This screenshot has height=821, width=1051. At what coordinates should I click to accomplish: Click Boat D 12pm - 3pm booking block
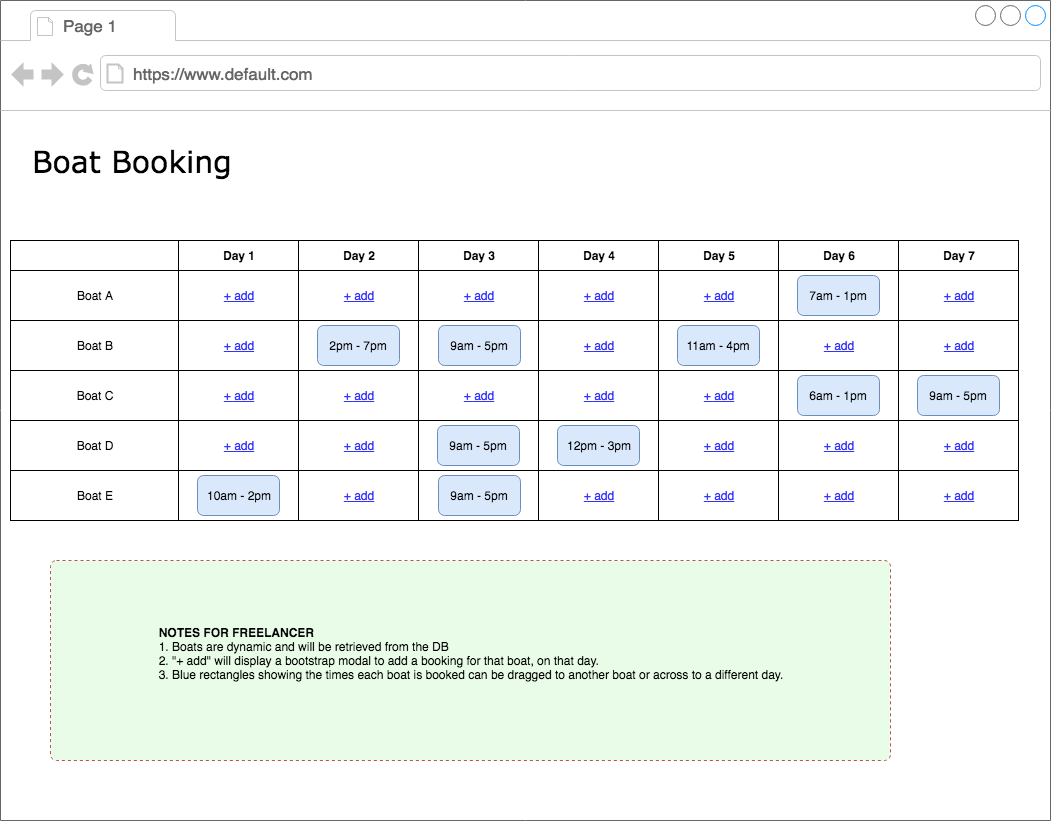click(598, 446)
